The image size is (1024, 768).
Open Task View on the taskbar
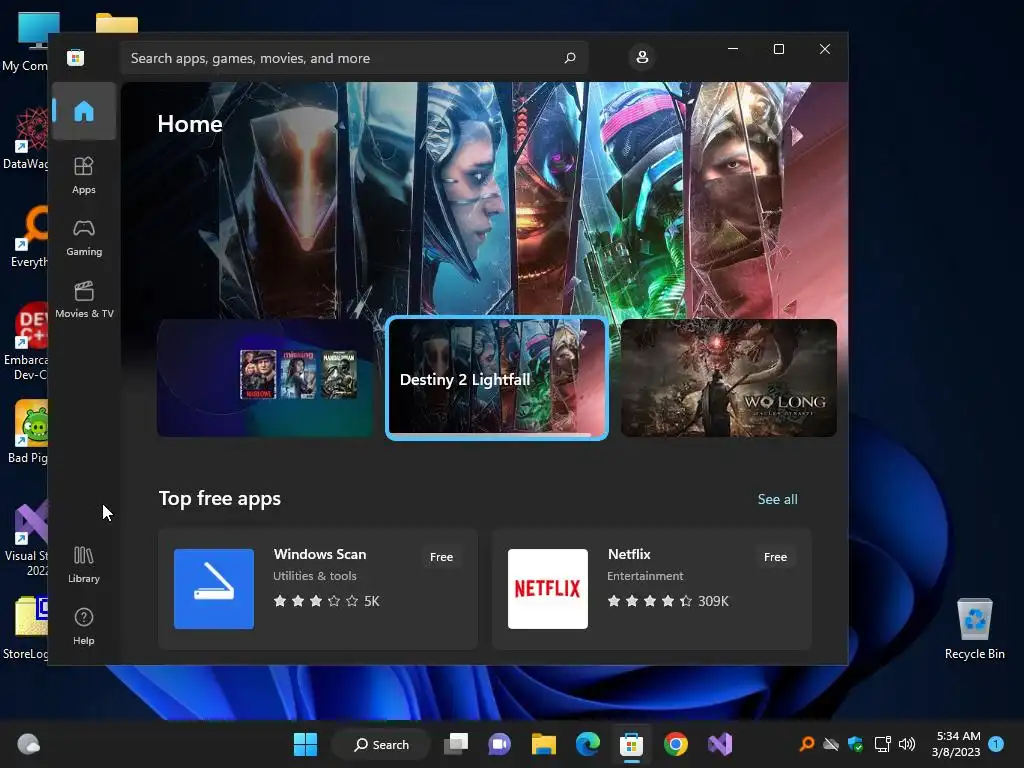tap(456, 744)
